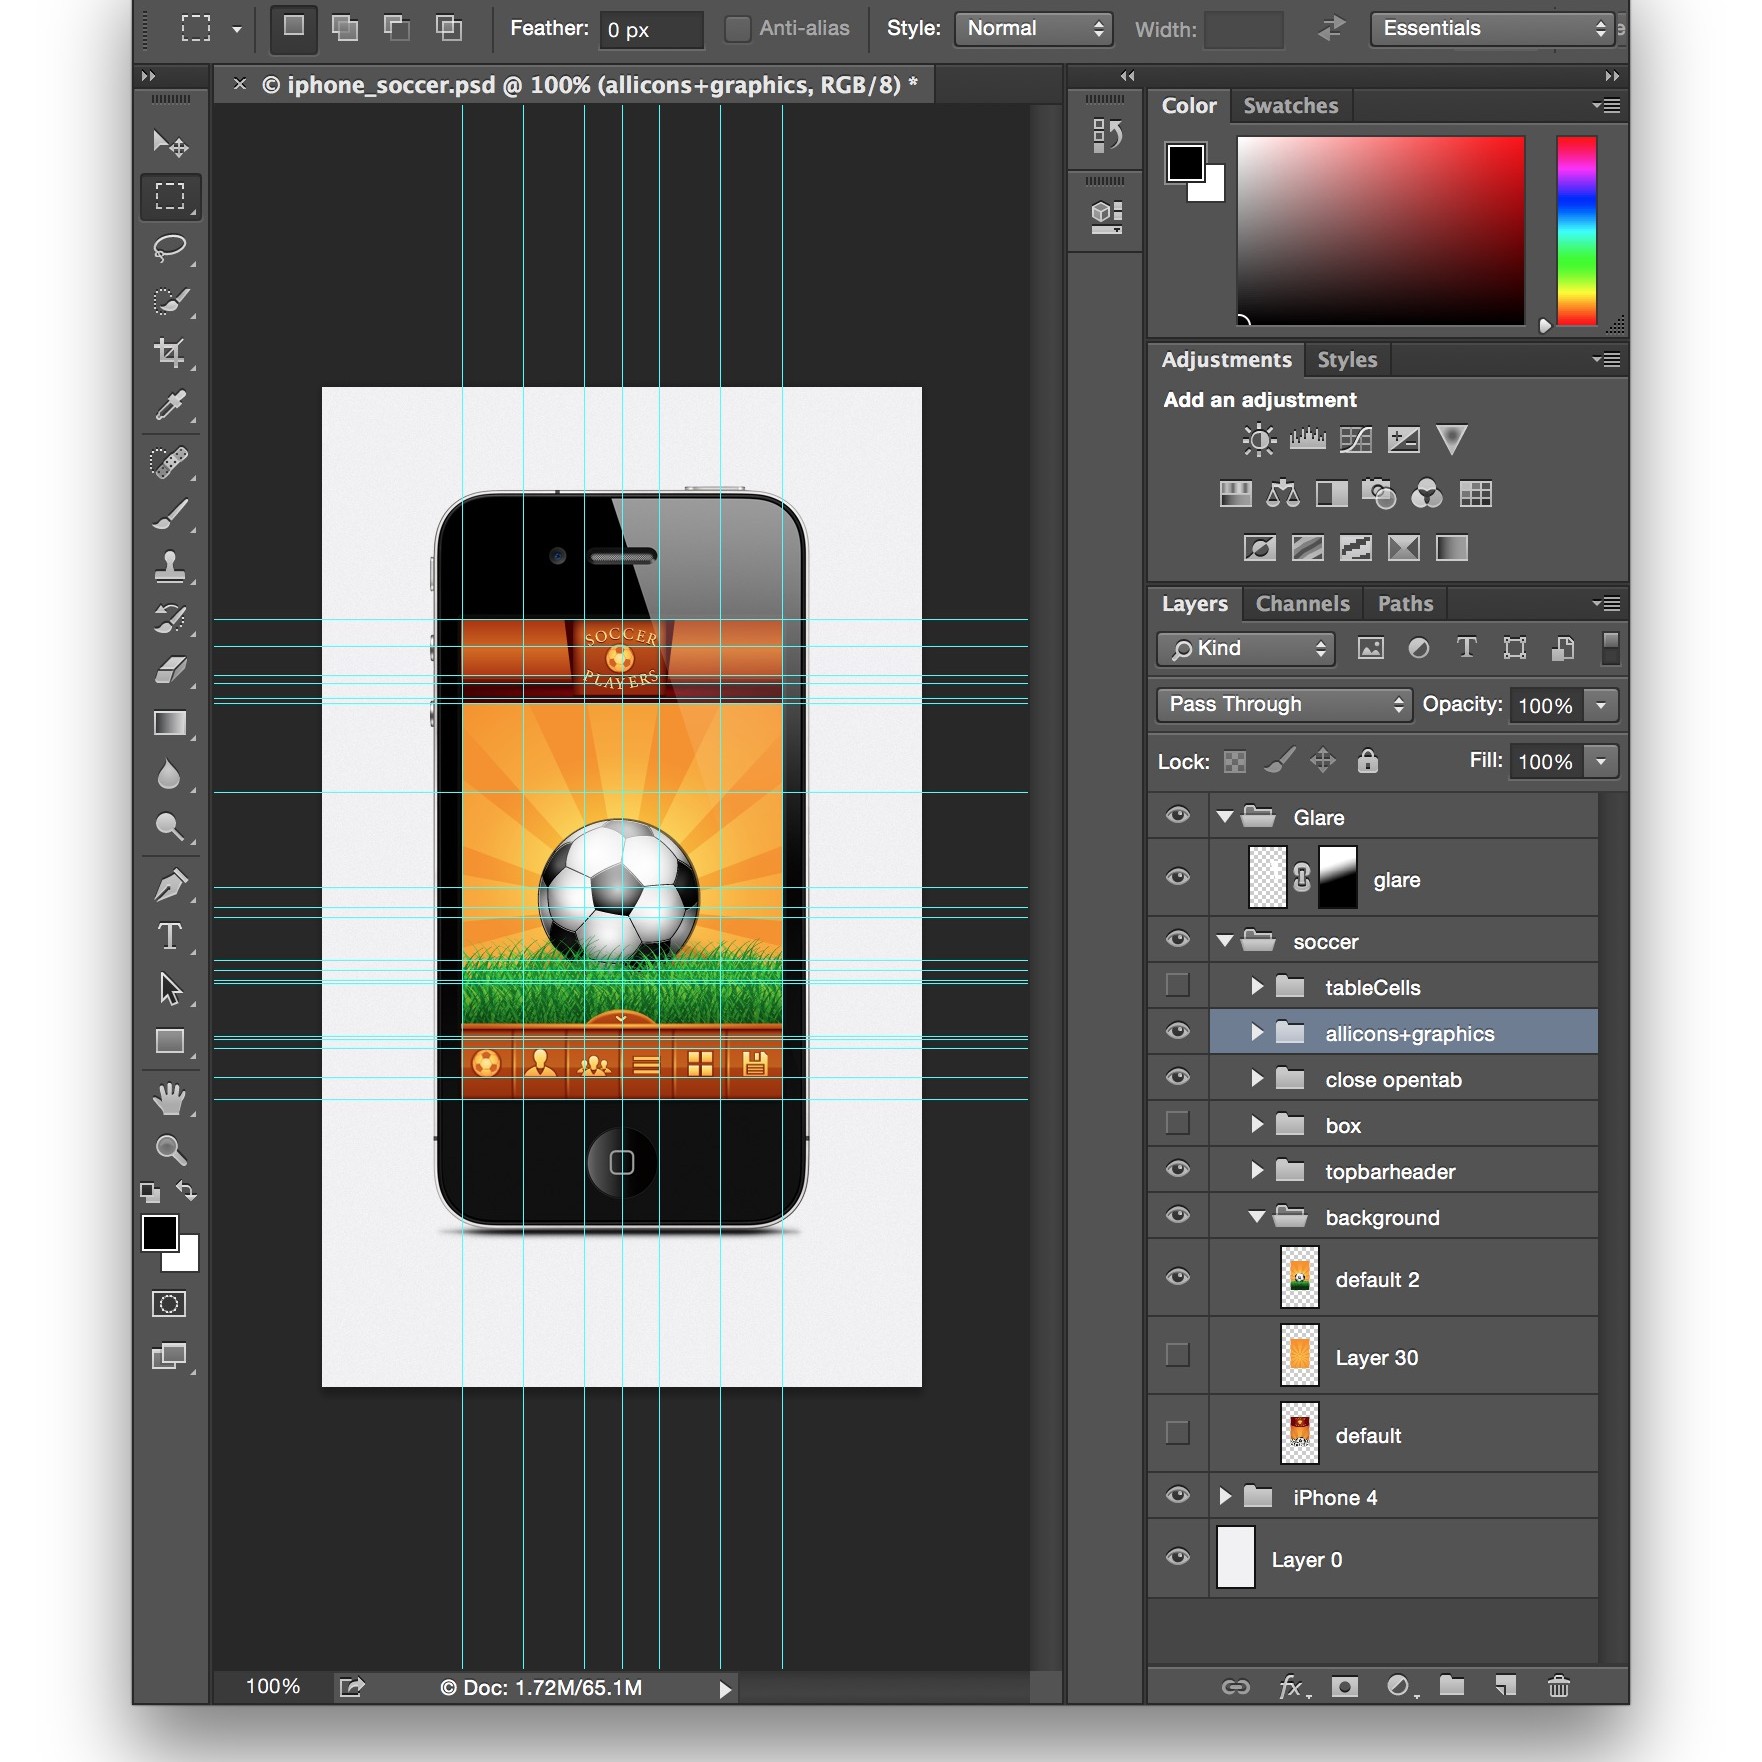
Task: Enable the Anti-alias checkbox
Action: [737, 29]
